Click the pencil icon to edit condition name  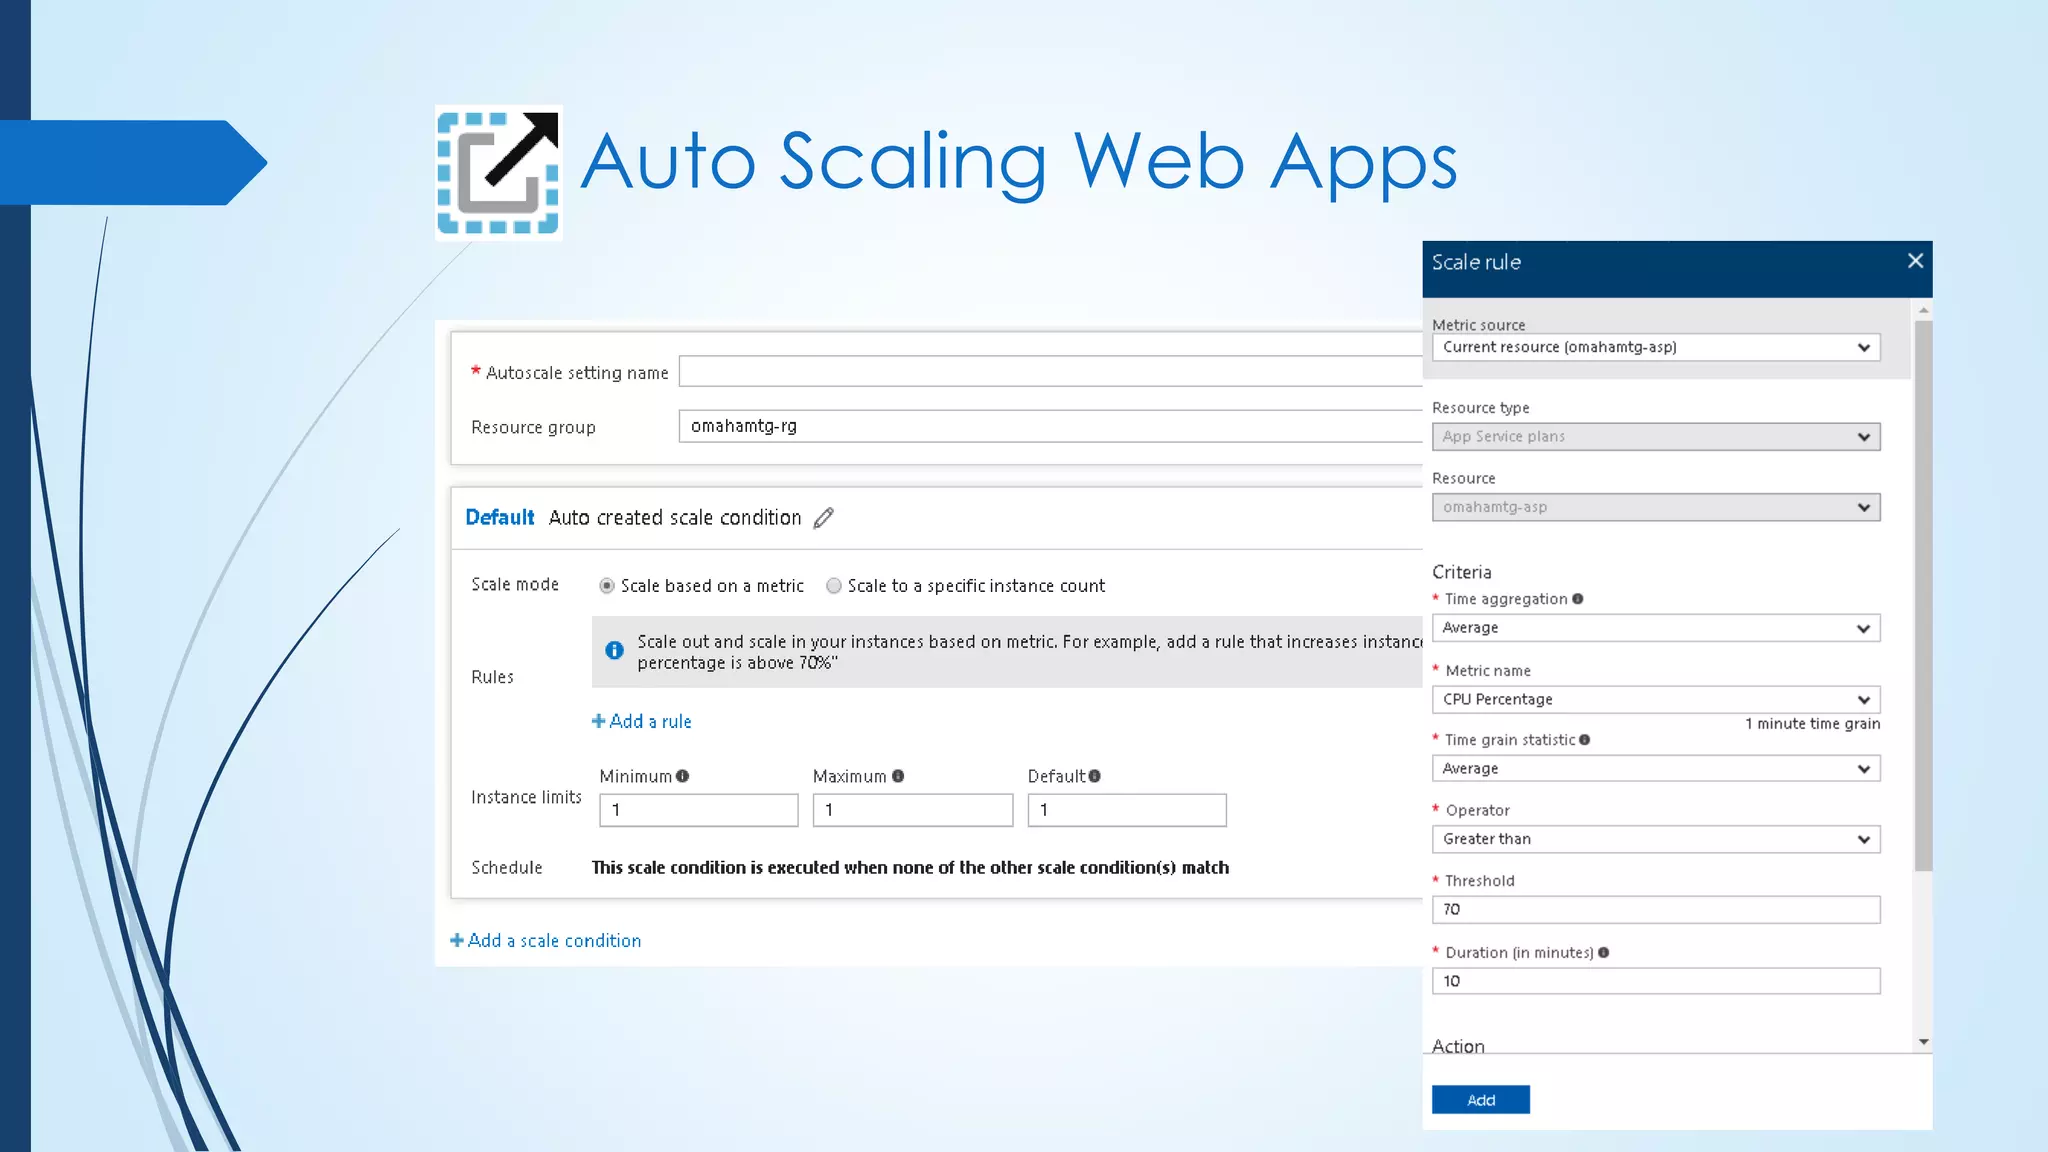click(x=823, y=518)
